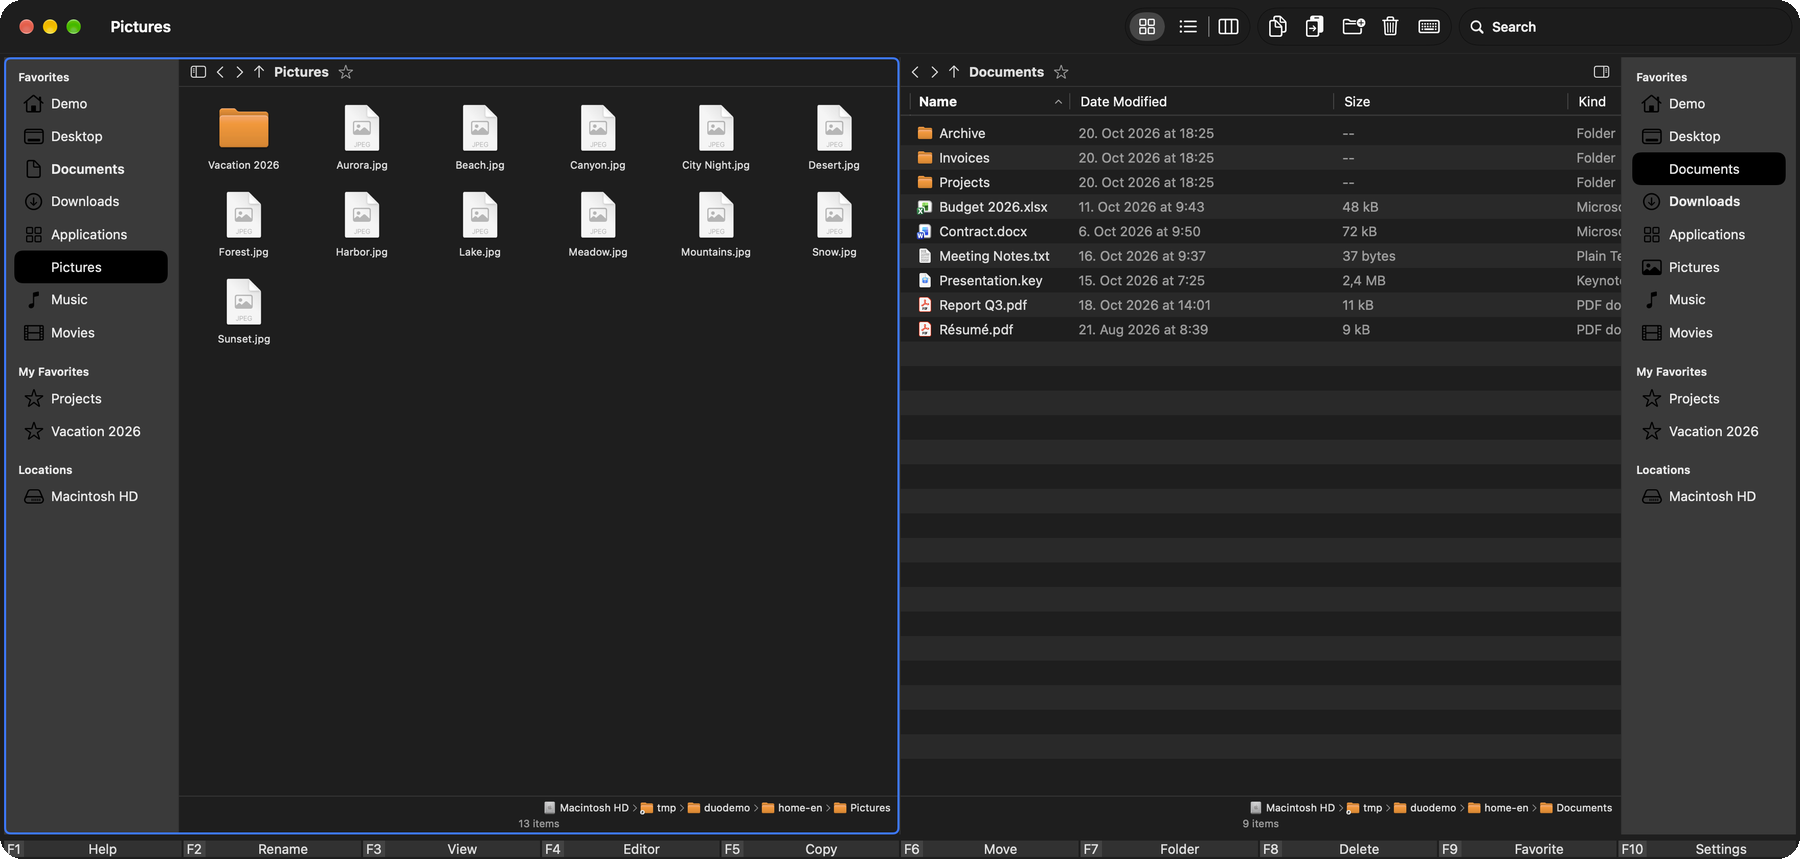This screenshot has height=859, width=1800.
Task: Click the keyboard function-keys toolbar icon
Action: [x=1429, y=27]
